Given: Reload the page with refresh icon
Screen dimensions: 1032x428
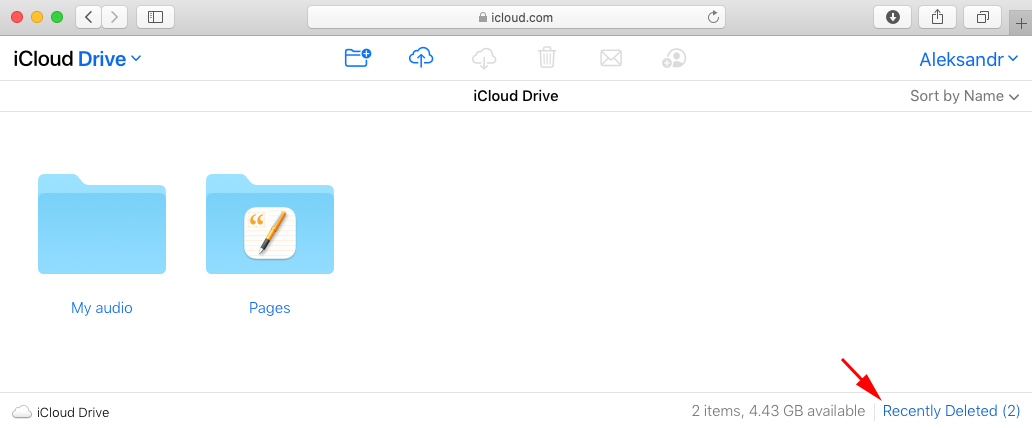Looking at the screenshot, I should click(713, 18).
